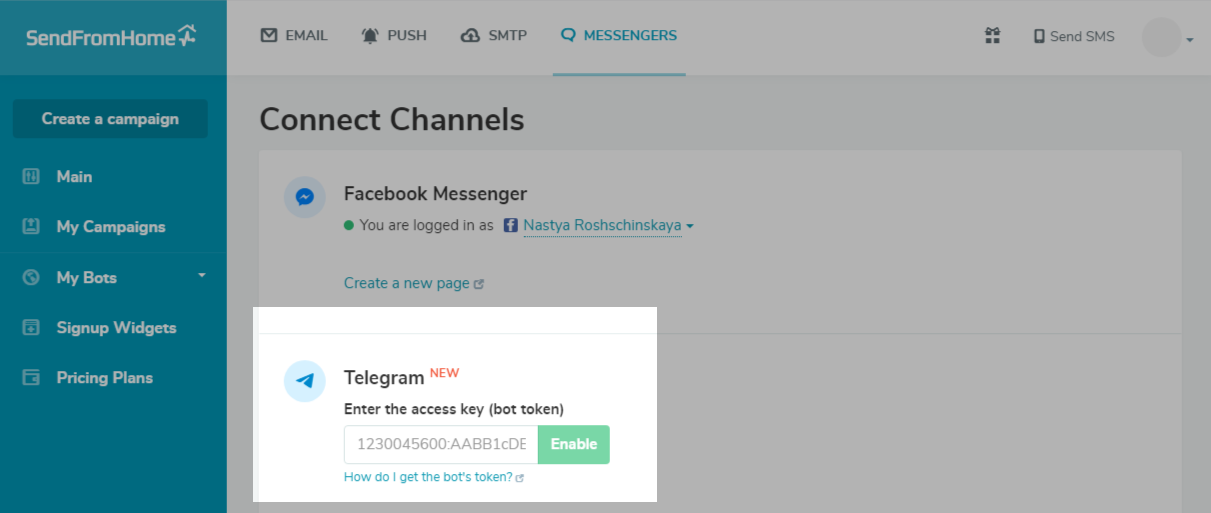Focus the bot token input field
The width and height of the screenshot is (1211, 513).
click(441, 444)
